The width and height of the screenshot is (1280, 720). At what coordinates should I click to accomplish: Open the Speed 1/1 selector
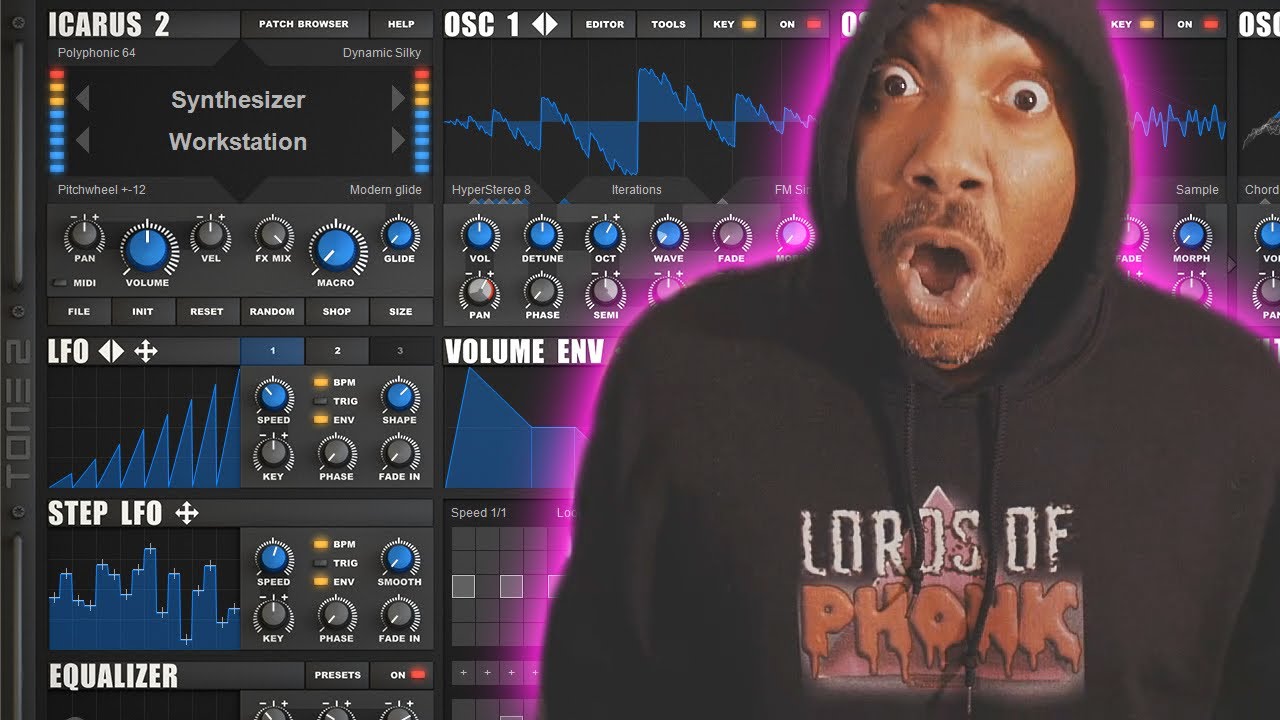coord(479,513)
